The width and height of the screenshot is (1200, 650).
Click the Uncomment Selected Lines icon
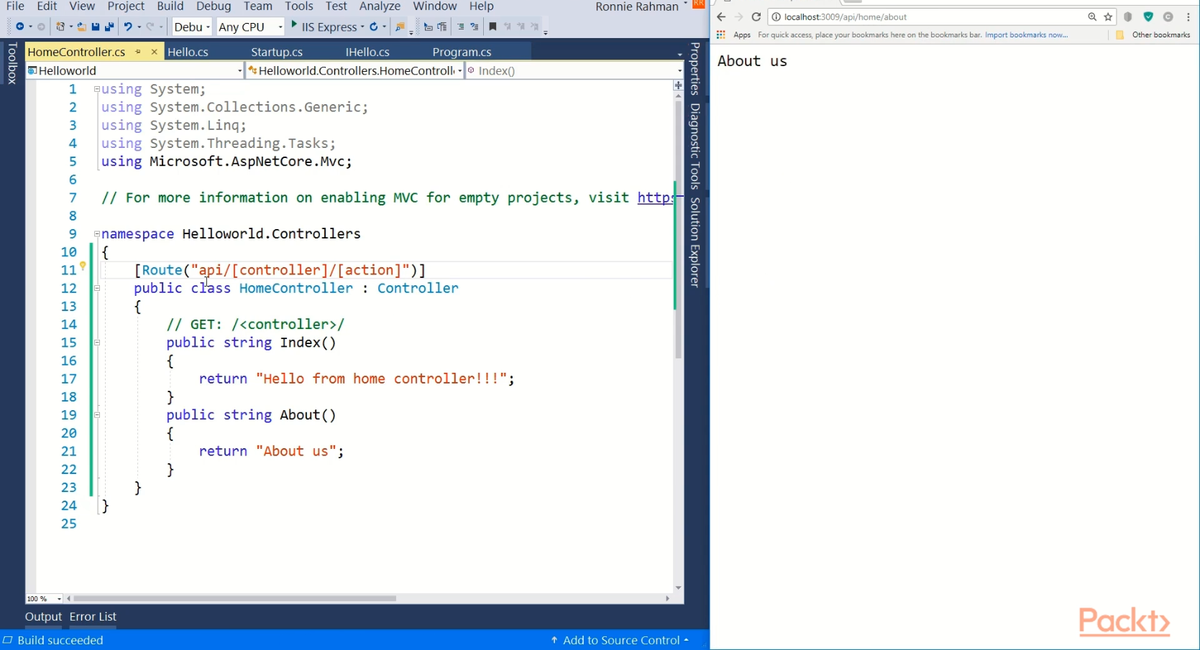coord(475,27)
